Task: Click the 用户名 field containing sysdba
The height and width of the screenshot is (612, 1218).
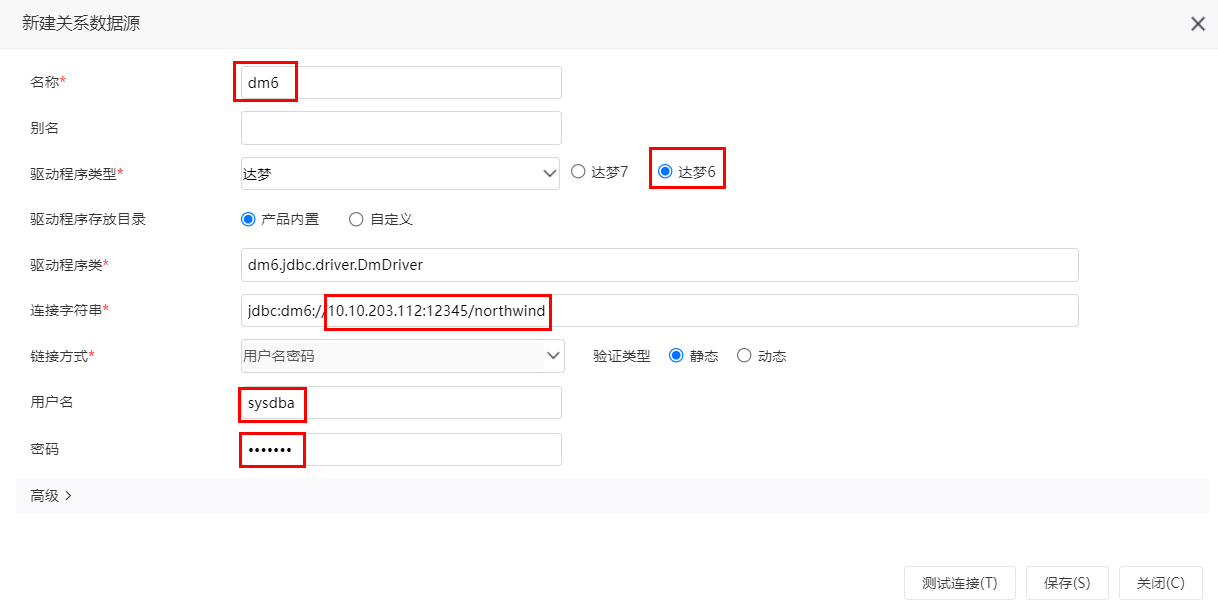Action: 401,403
